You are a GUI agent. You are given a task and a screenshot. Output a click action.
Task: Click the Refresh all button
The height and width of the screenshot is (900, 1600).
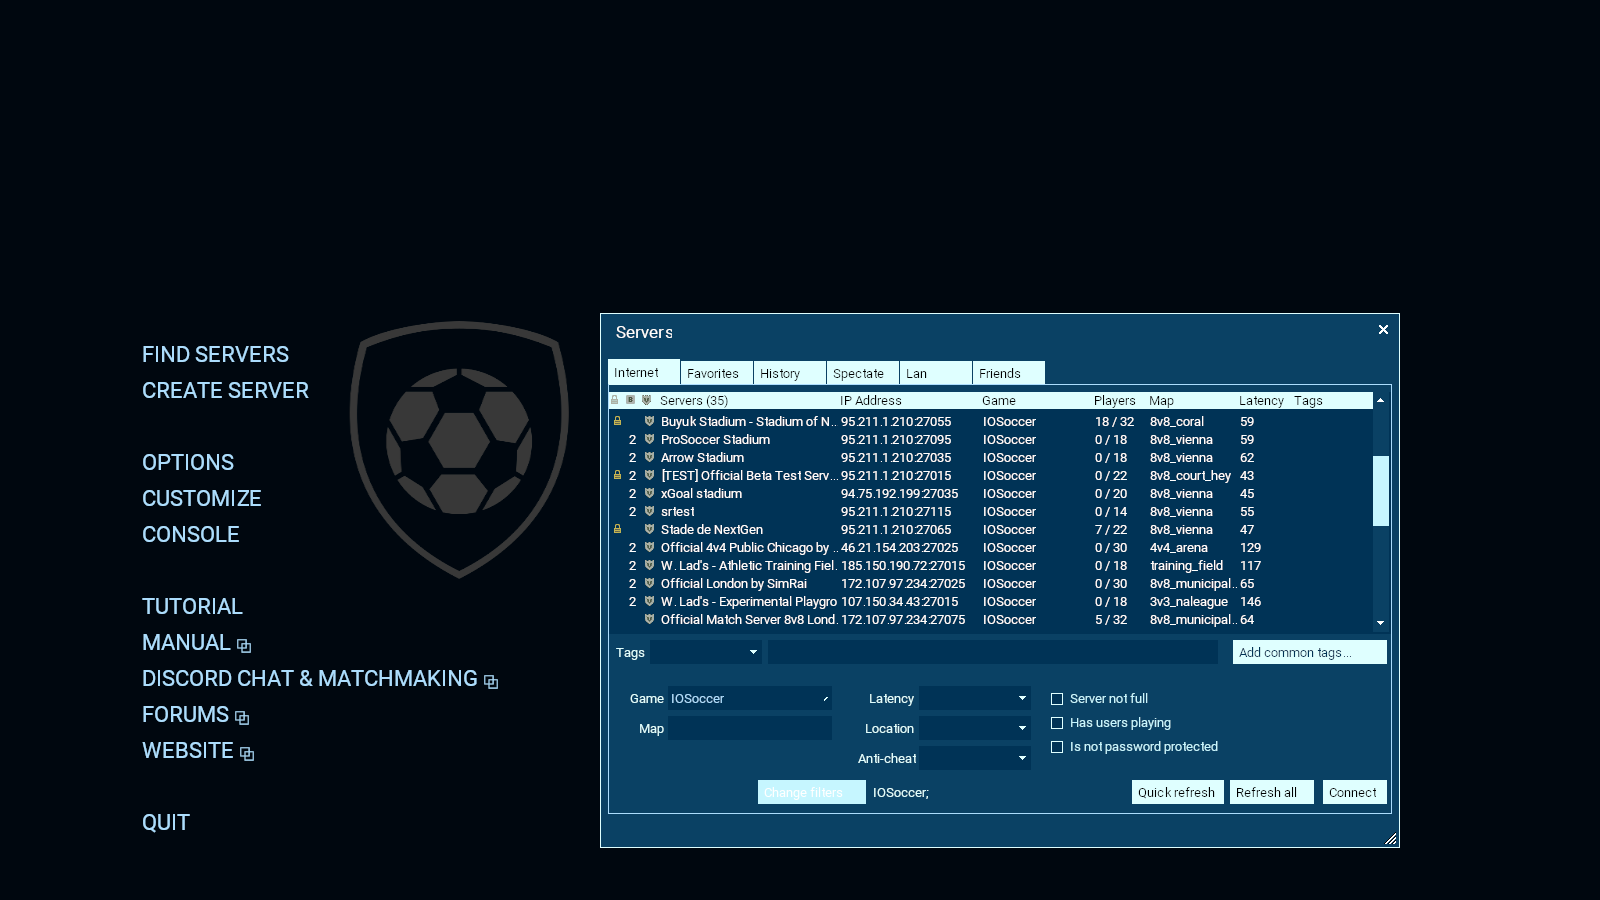point(1271,792)
